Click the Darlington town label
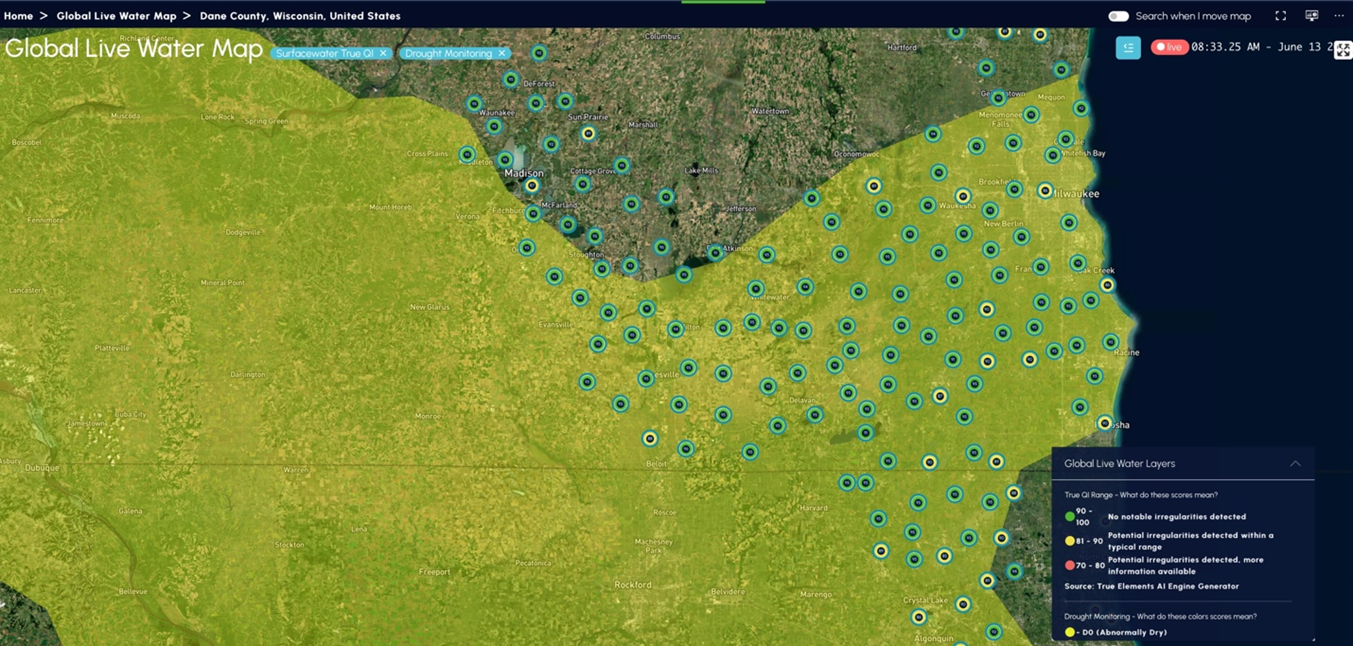 (247, 374)
